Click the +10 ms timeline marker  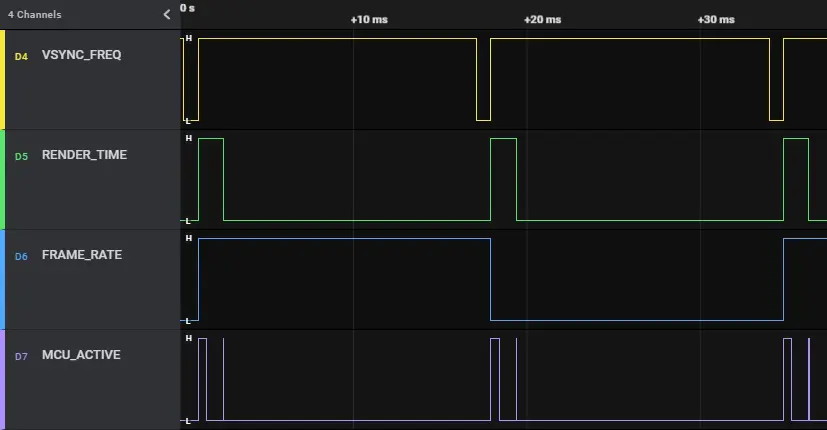(x=369, y=20)
